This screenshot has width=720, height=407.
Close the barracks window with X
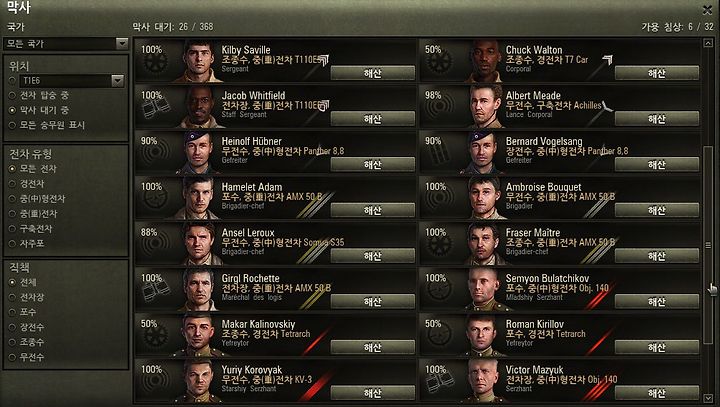[707, 9]
